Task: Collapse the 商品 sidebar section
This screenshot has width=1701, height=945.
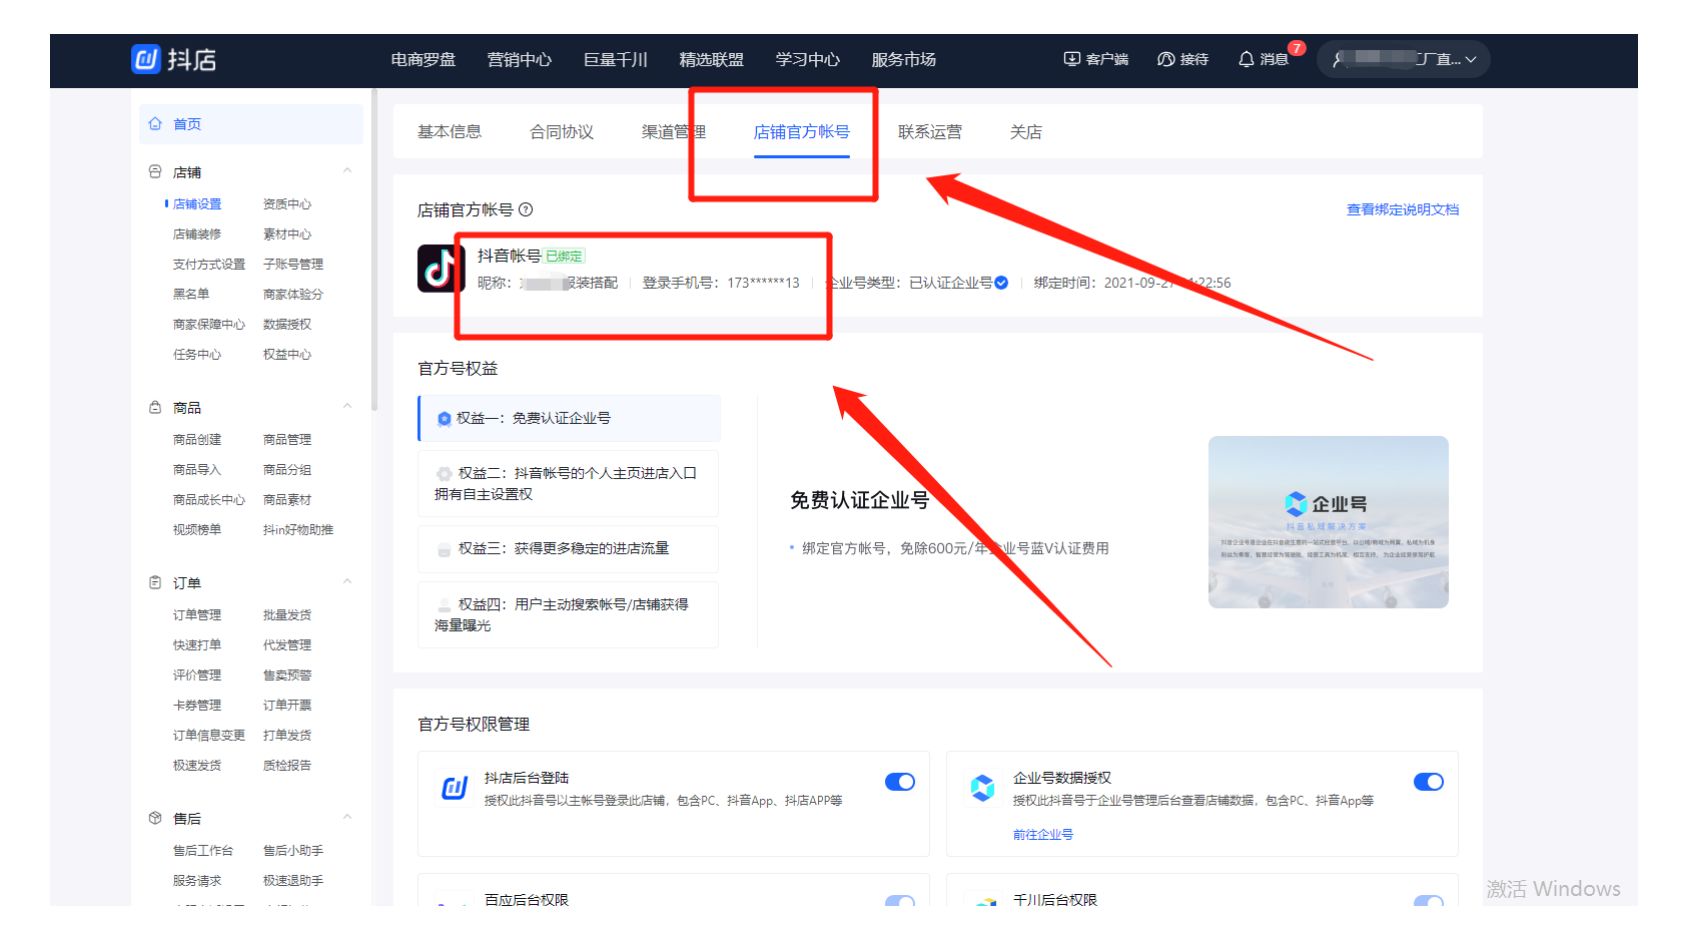Action: point(347,406)
